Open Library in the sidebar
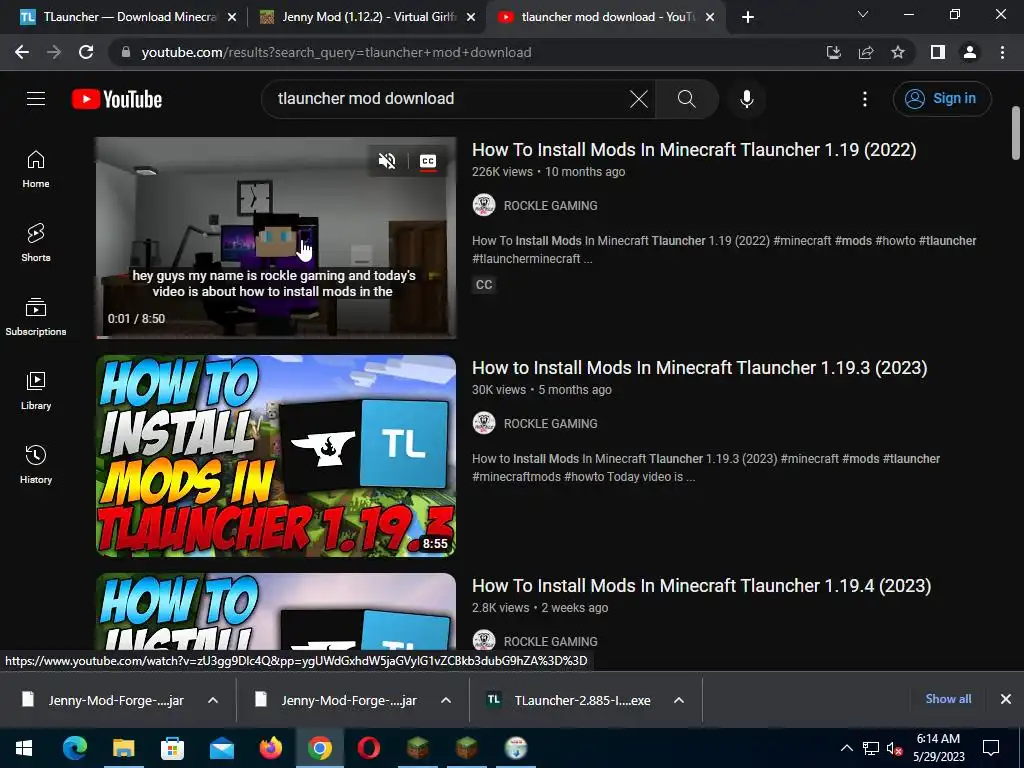The width and height of the screenshot is (1024, 768). (x=36, y=391)
